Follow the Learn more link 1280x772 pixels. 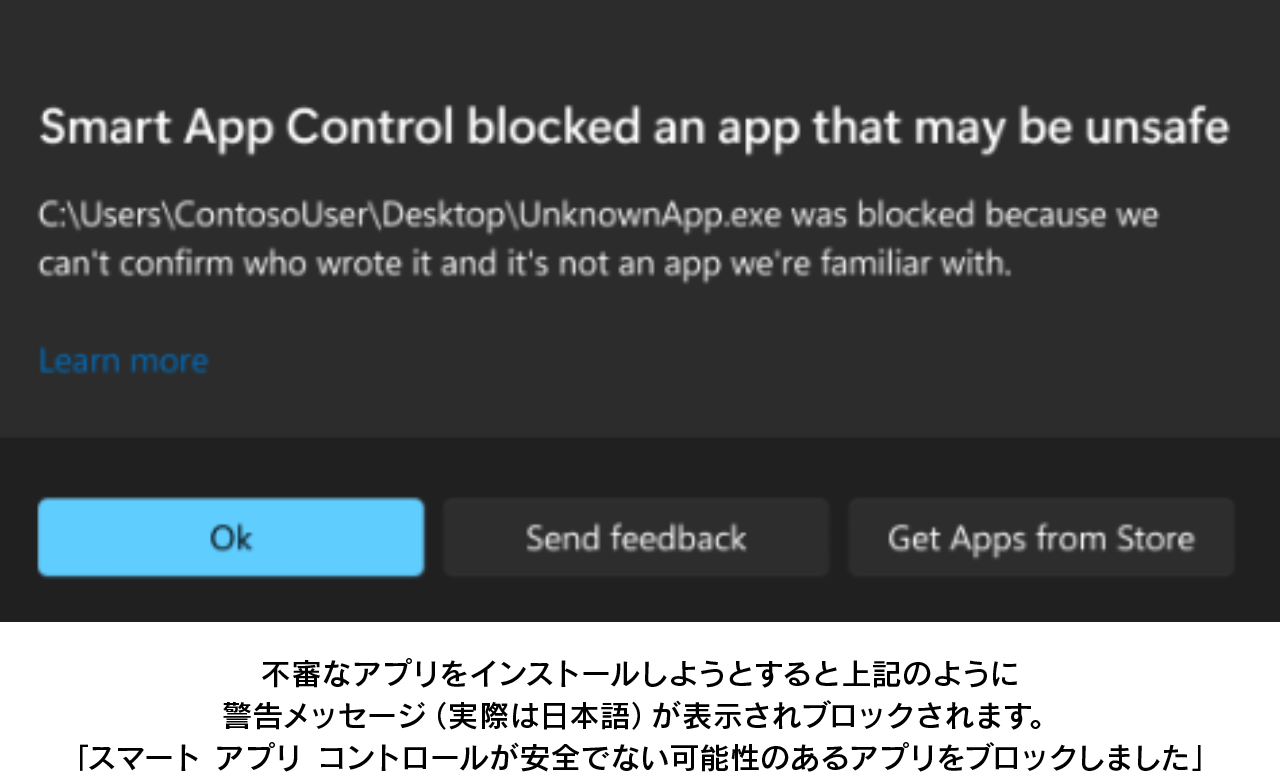click(x=123, y=360)
